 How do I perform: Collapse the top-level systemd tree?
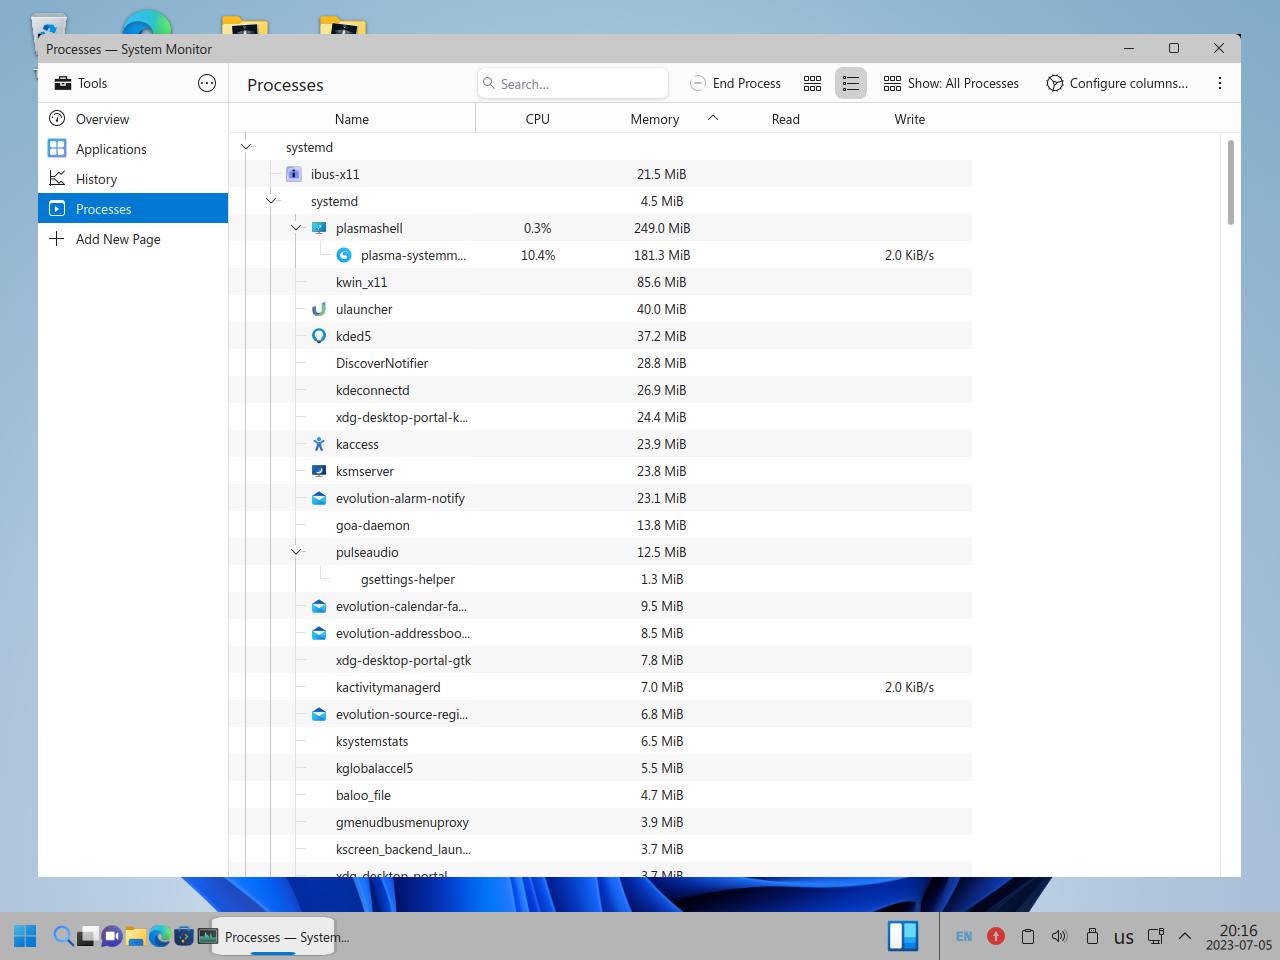coord(246,147)
